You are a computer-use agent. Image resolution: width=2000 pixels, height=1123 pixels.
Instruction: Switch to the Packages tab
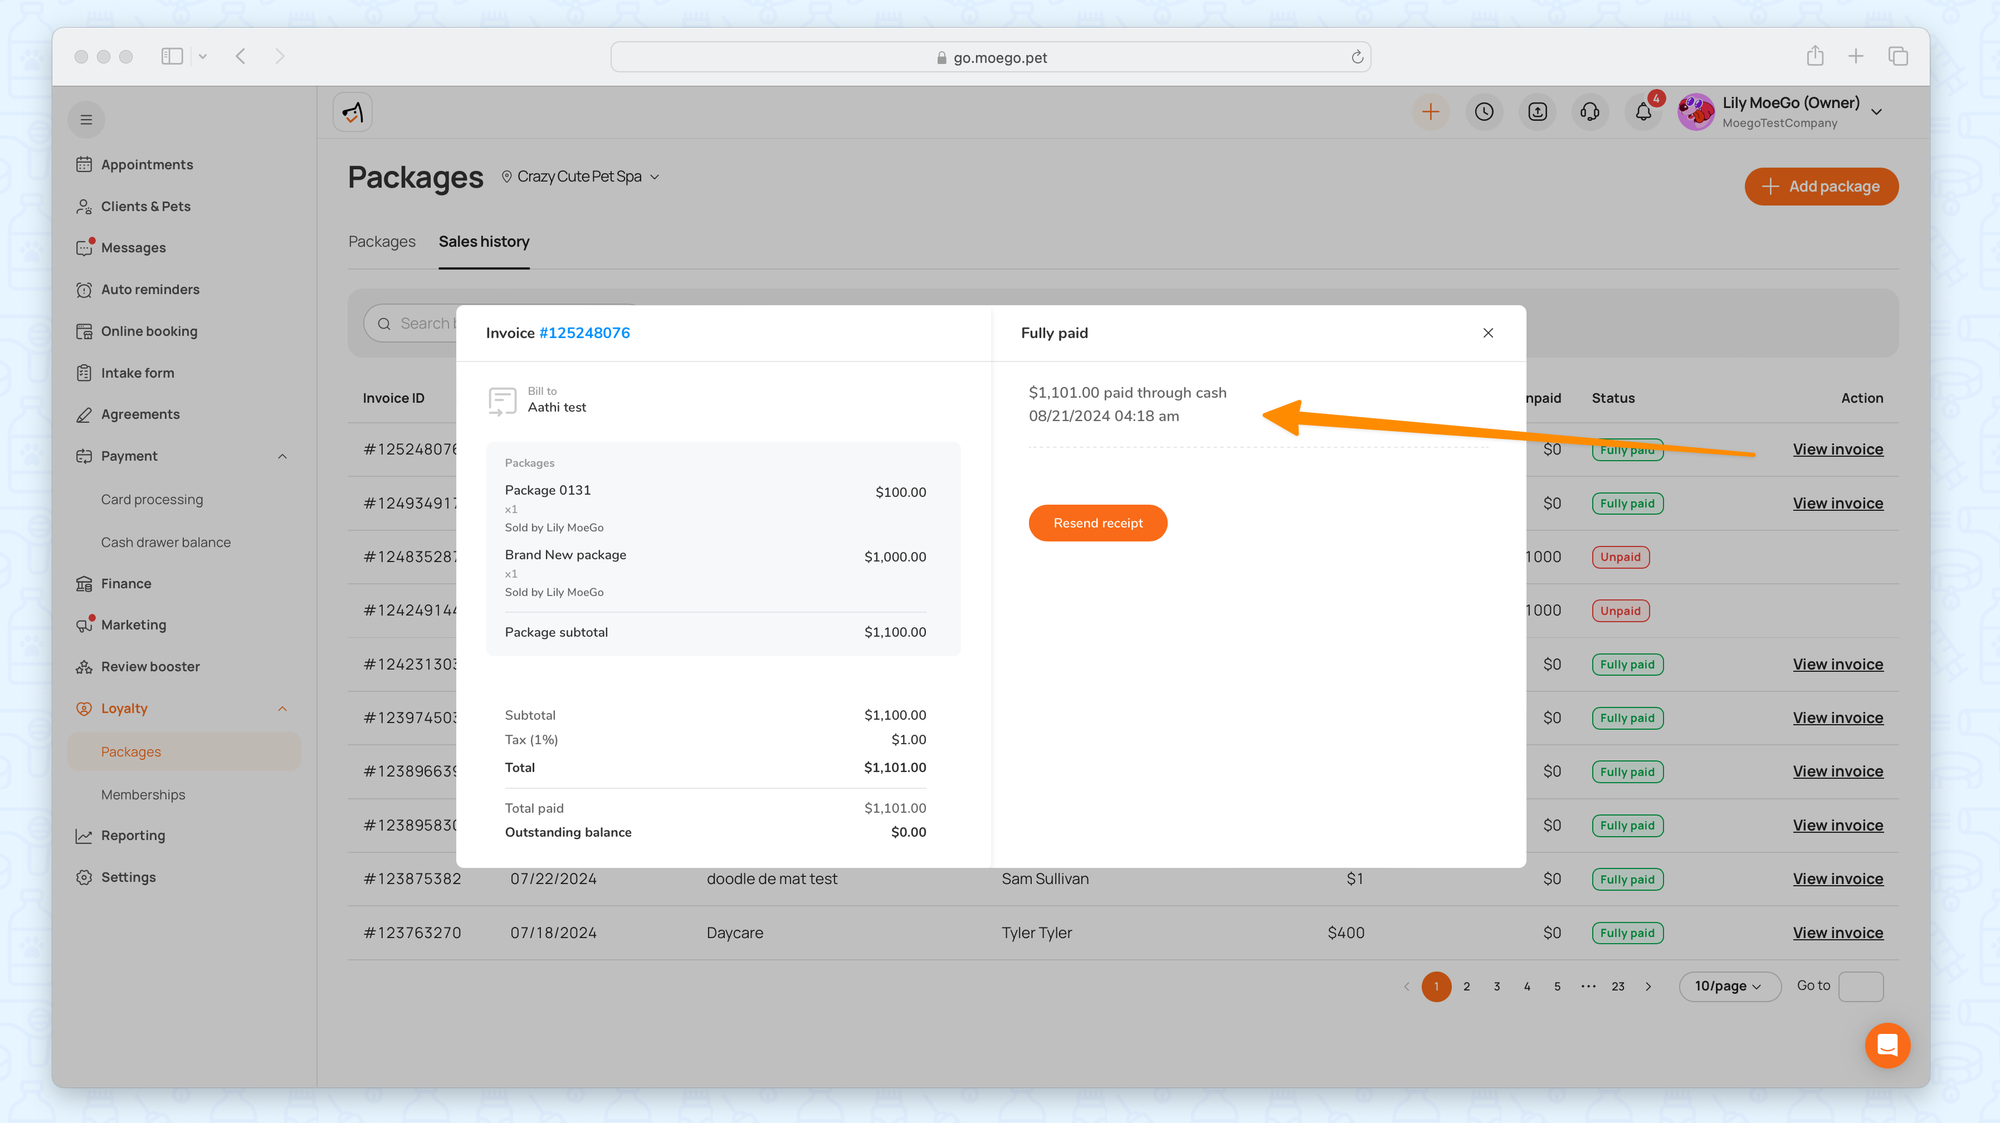click(382, 242)
